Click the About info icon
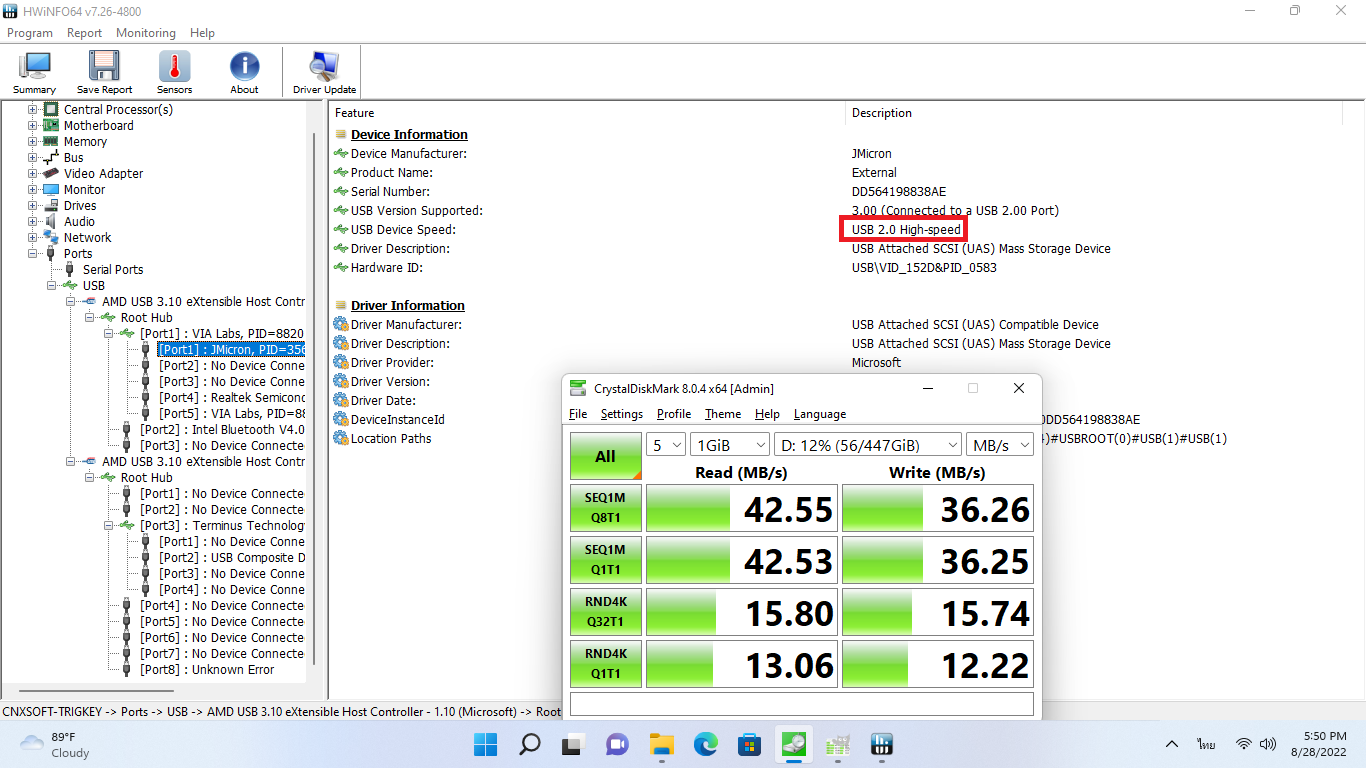Viewport: 1366px width, 768px height. pyautogui.click(x=244, y=72)
